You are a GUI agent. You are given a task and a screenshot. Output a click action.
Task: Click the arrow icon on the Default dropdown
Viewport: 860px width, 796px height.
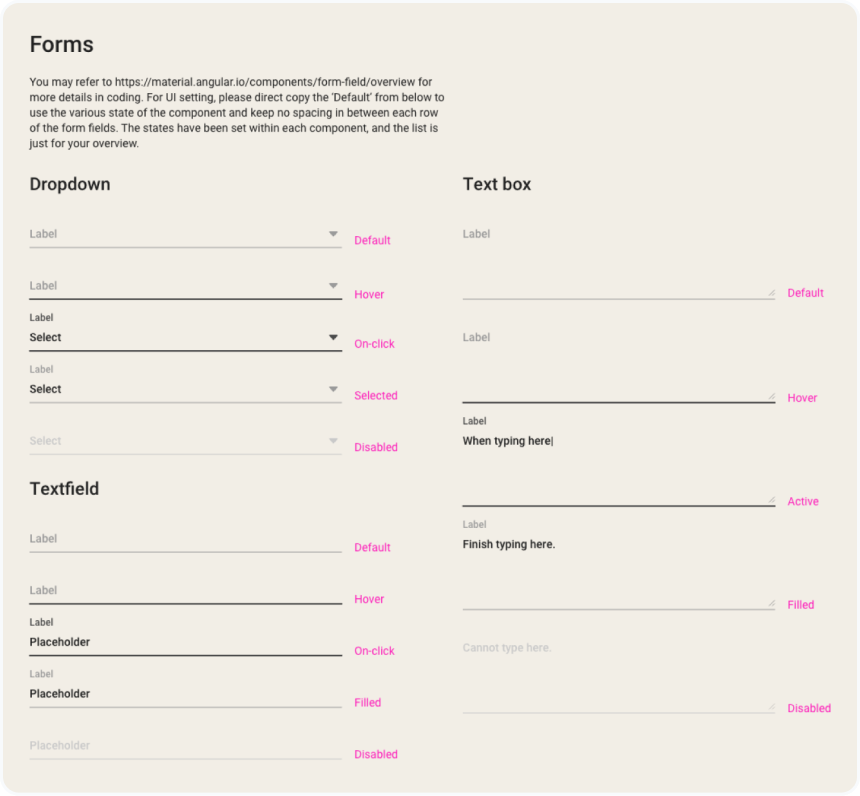334,234
